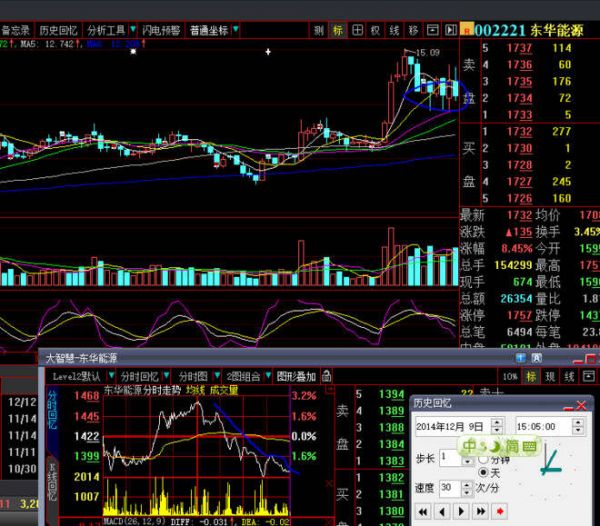600x526 pixels.
Task: Click the 权 icon in top toolbar
Action: pos(375,31)
